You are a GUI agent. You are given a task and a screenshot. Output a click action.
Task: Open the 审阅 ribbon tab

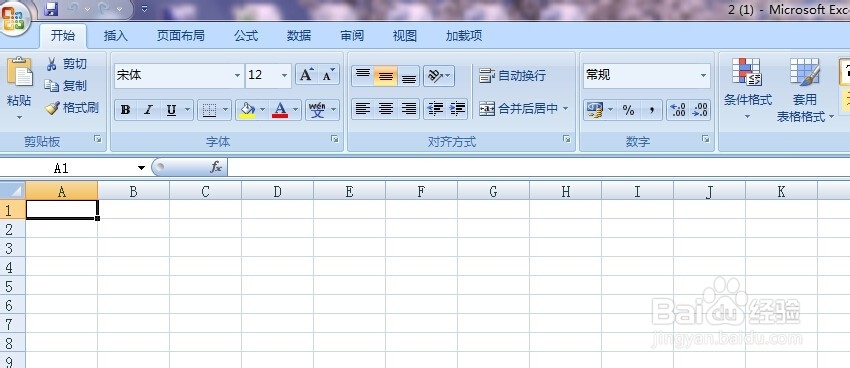pos(352,36)
